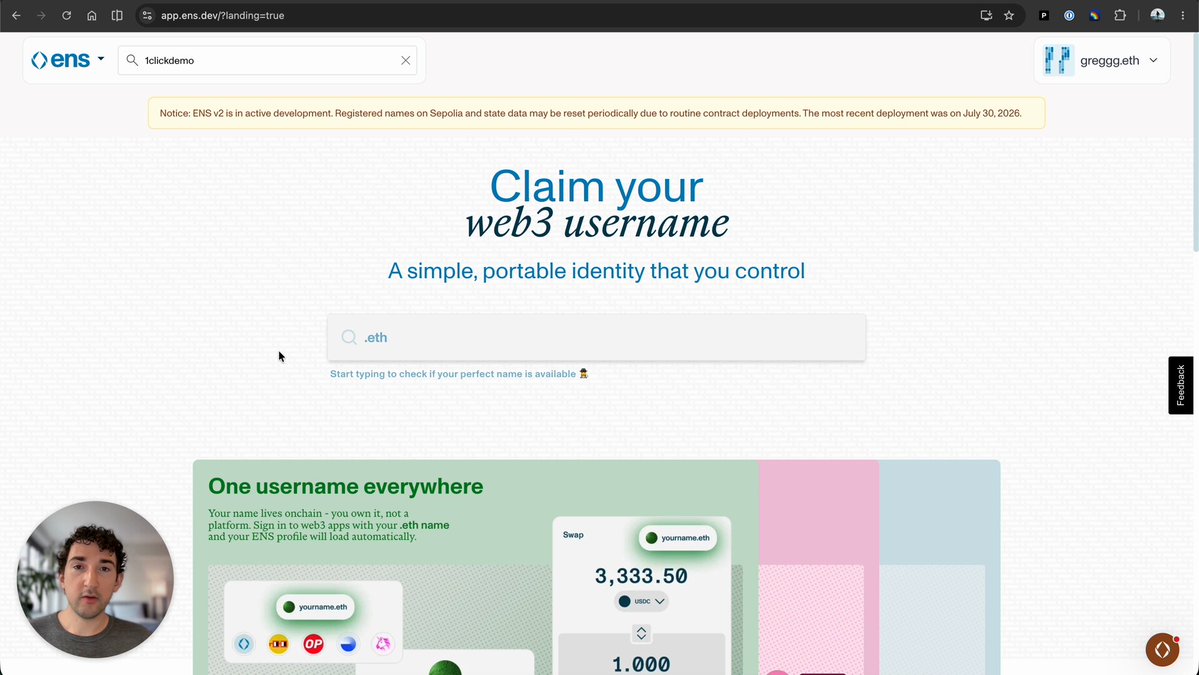Focus the main .eth name search box
The height and width of the screenshot is (675, 1199).
pyautogui.click(x=596, y=337)
